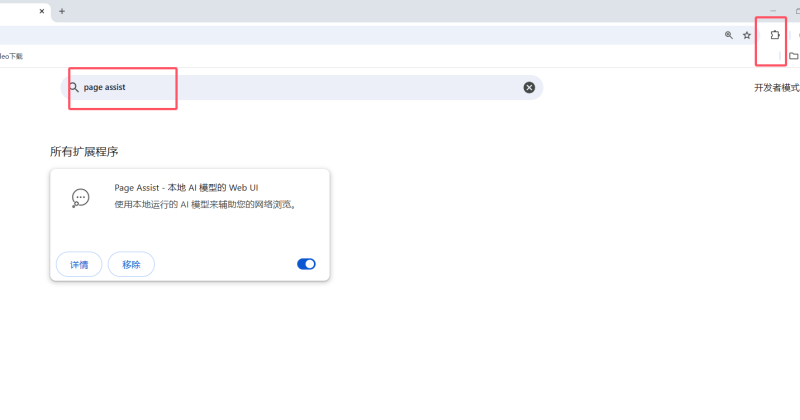Viewport: 800px width, 420px height.
Task: Open the bookmarks folder icon at right
Action: 793,56
